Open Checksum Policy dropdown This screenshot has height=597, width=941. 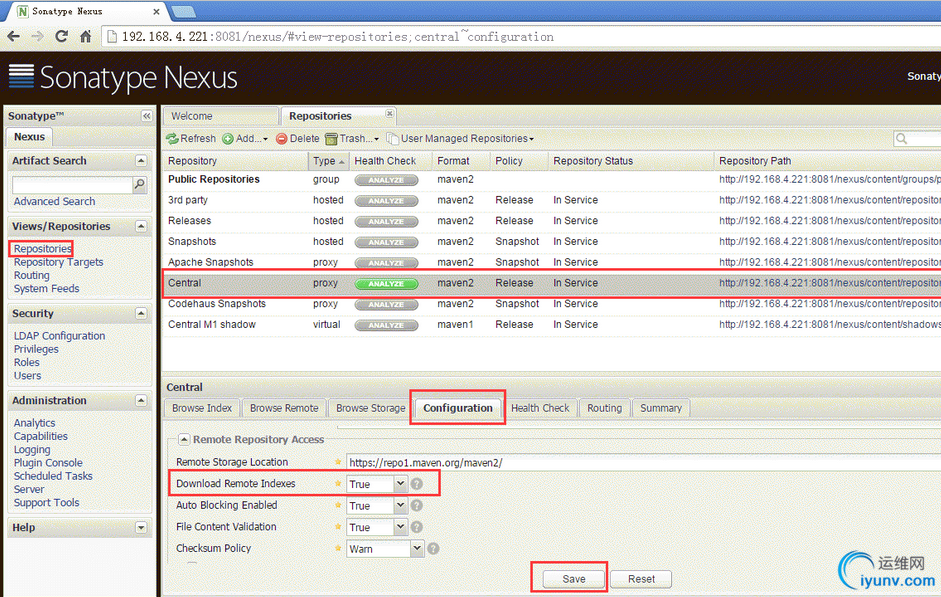417,548
